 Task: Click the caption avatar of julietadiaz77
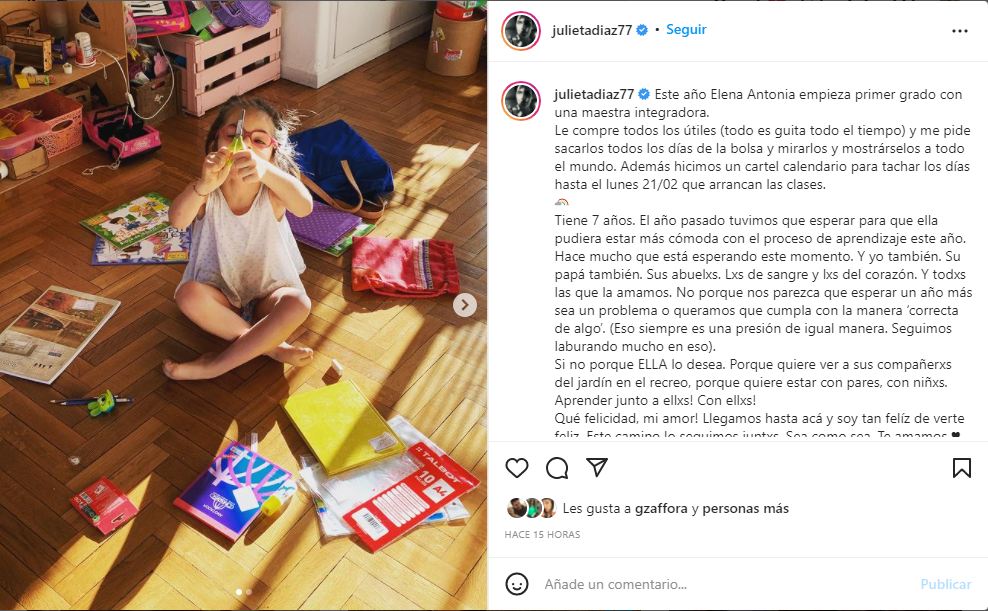point(521,100)
